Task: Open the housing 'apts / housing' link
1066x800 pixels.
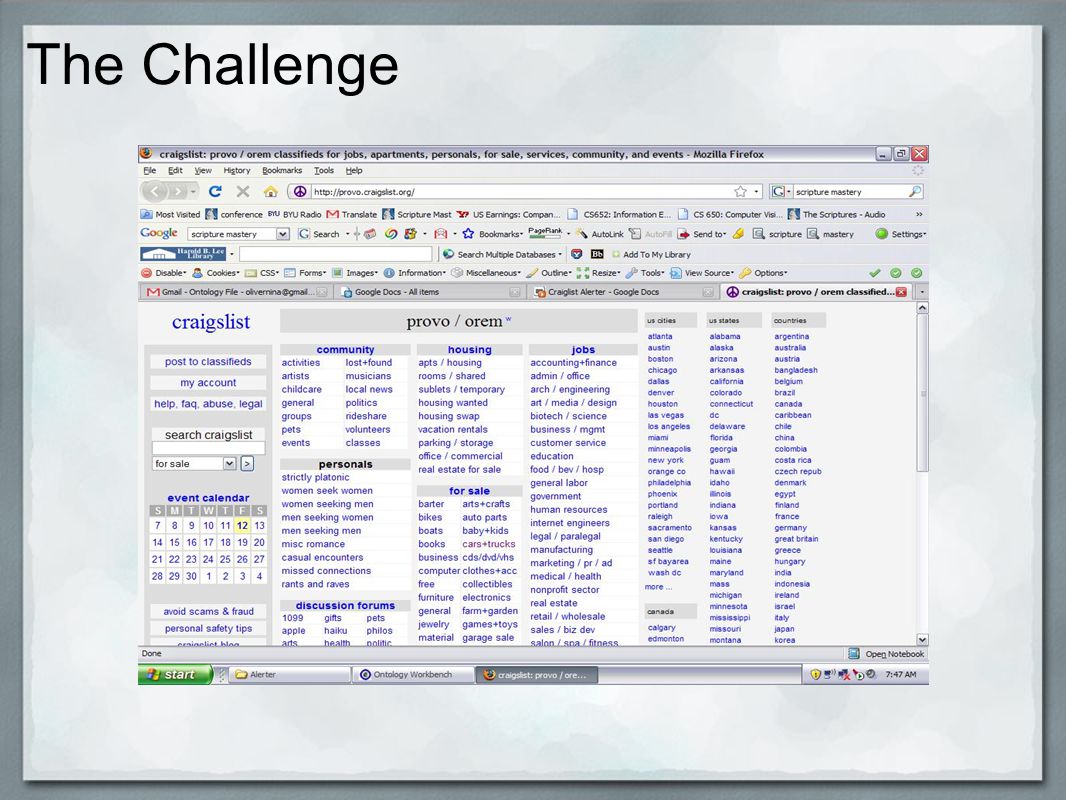Action: click(449, 363)
